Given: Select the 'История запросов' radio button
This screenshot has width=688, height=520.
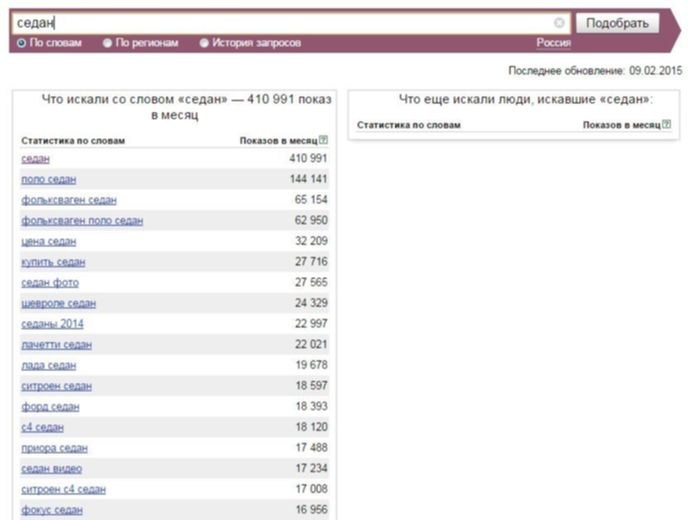Looking at the screenshot, I should point(204,43).
